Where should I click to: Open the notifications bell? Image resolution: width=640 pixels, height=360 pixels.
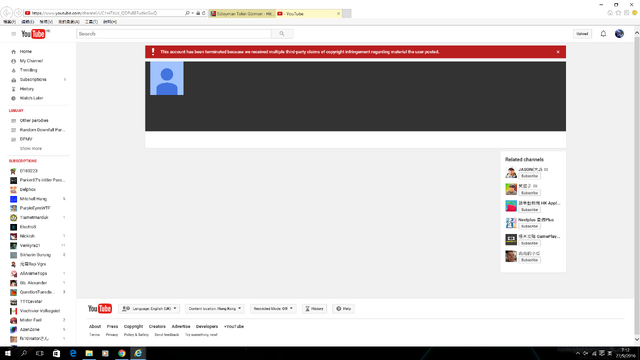(x=603, y=34)
